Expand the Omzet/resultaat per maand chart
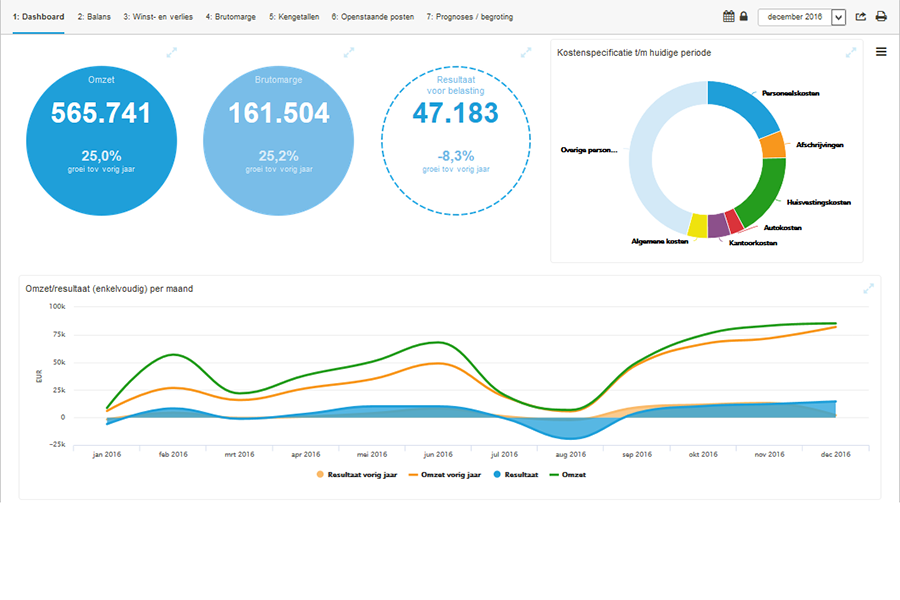This screenshot has width=900, height=600. coord(868,288)
